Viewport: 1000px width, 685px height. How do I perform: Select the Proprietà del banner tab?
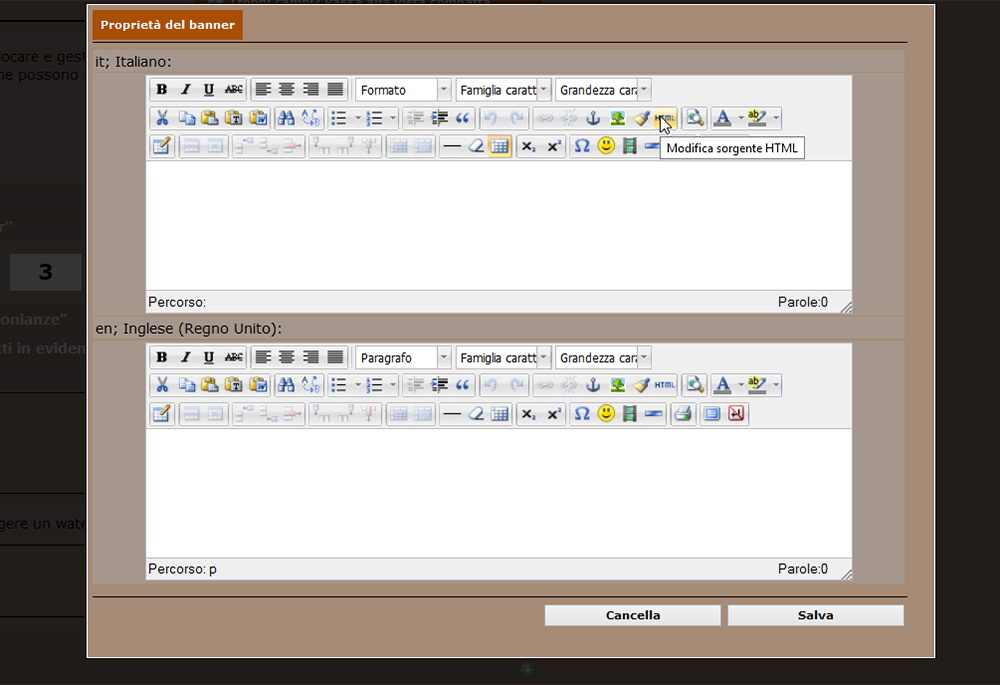(x=168, y=25)
